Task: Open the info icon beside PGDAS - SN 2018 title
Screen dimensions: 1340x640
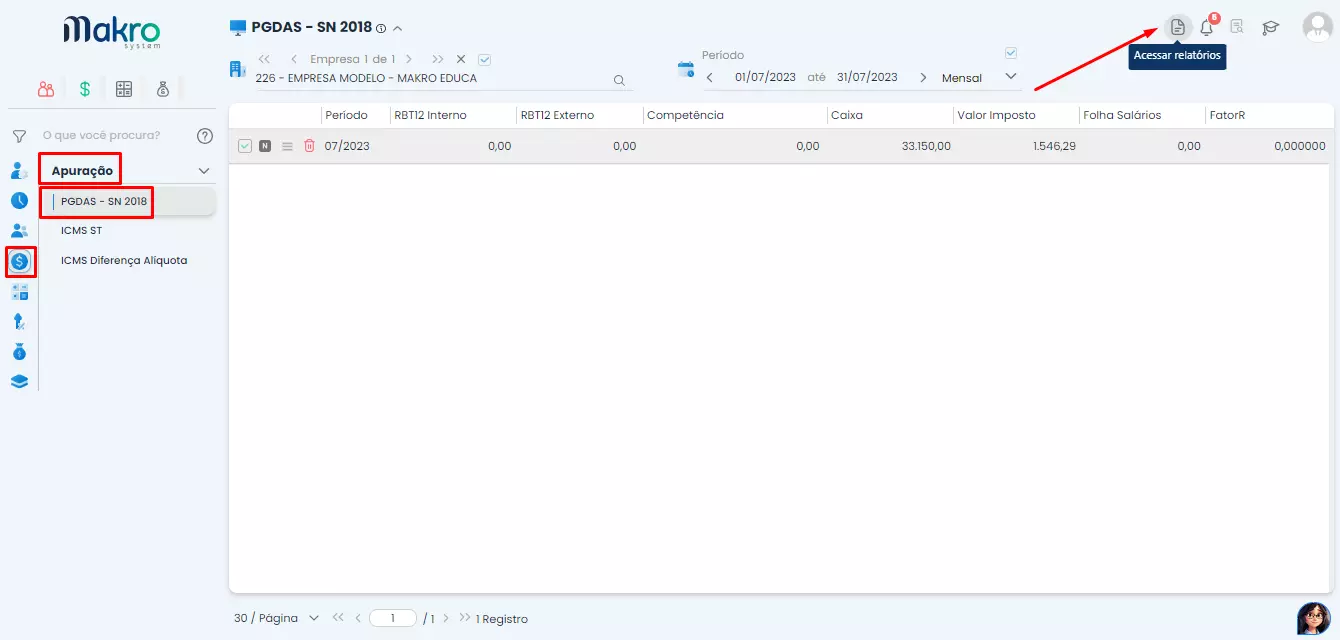Action: pos(381,28)
